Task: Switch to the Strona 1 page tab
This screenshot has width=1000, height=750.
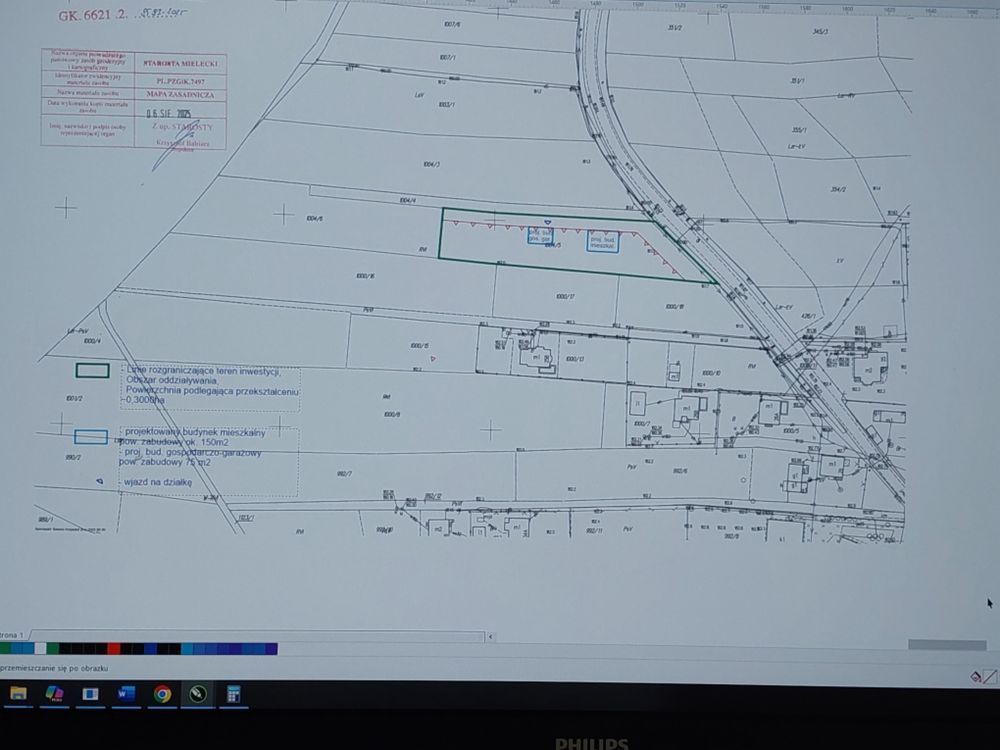Action: pos(12,635)
